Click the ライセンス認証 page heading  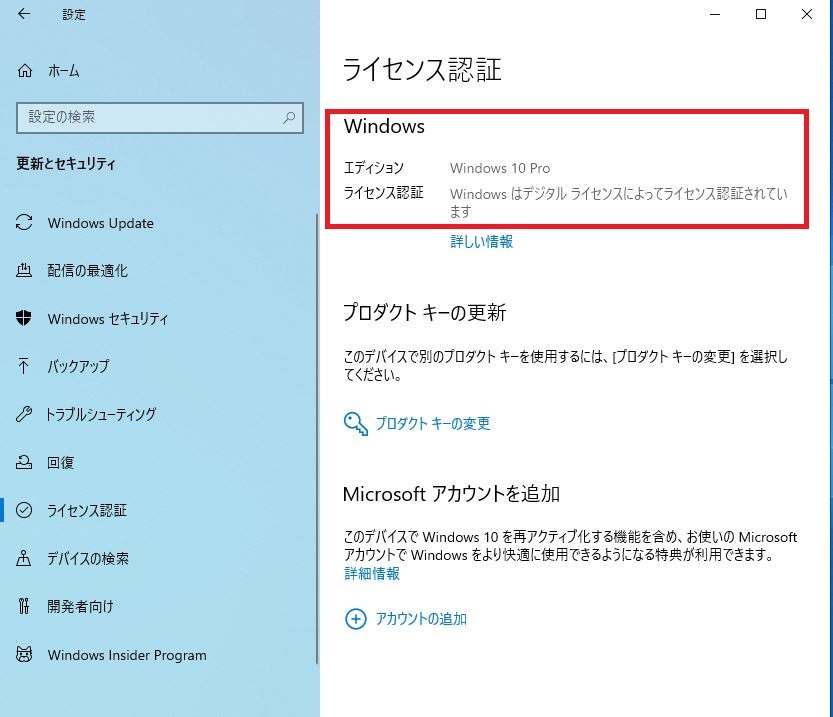422,70
